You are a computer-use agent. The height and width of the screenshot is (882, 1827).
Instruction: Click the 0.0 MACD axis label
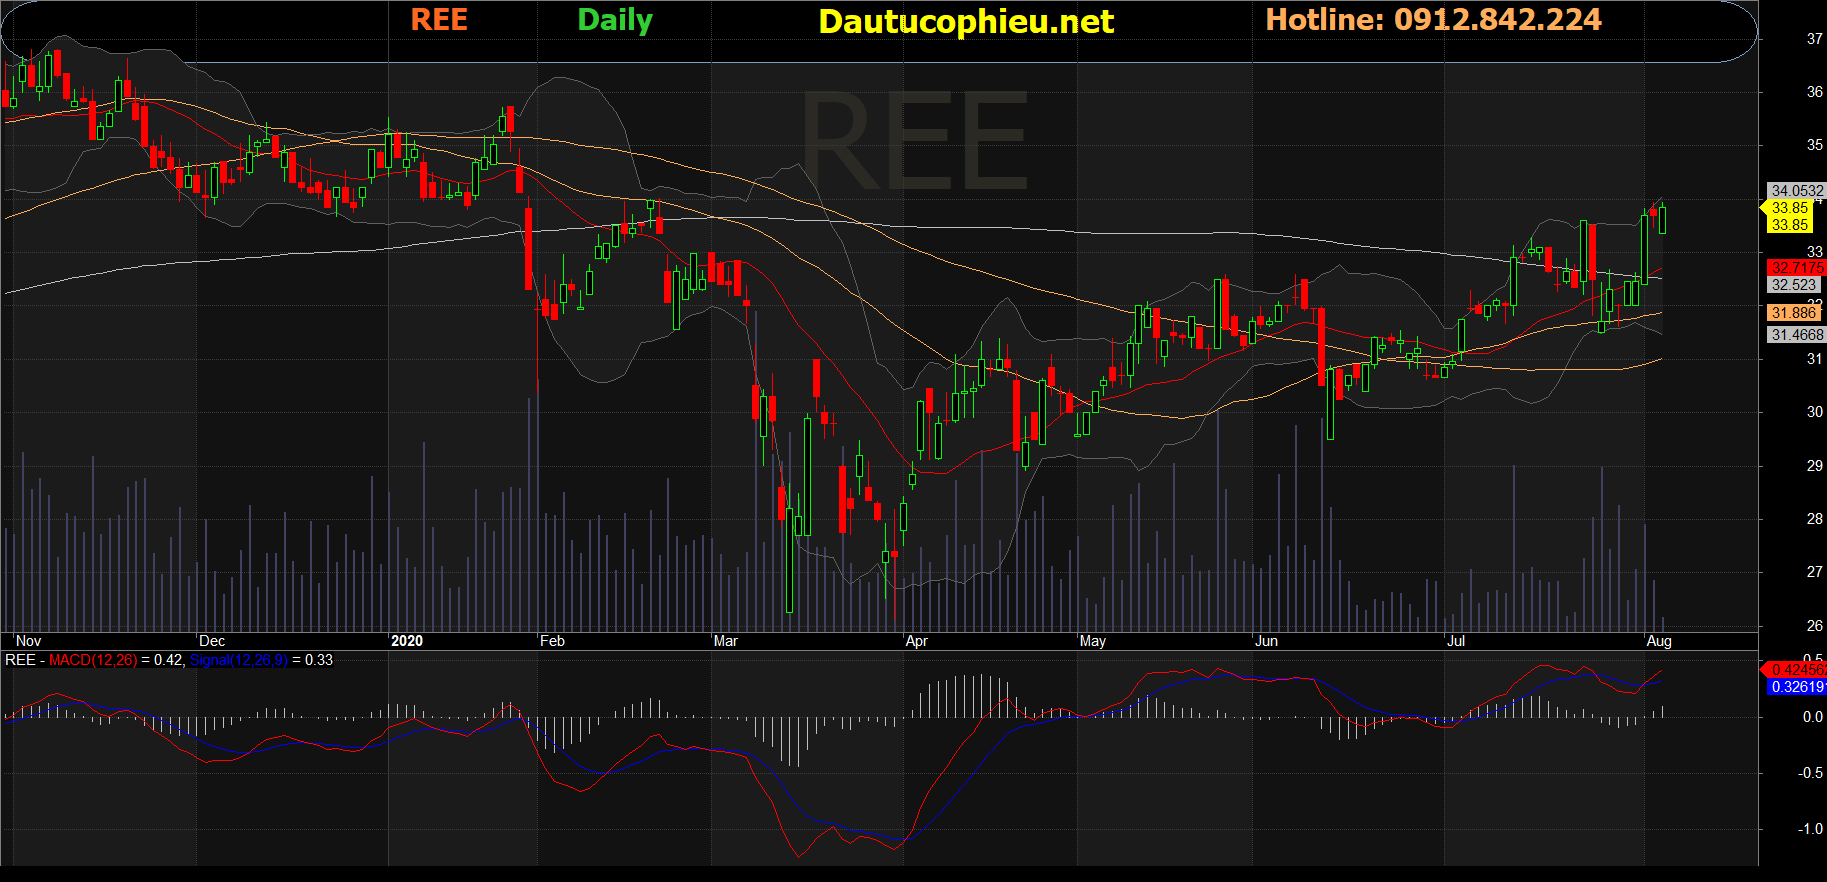point(1813,717)
